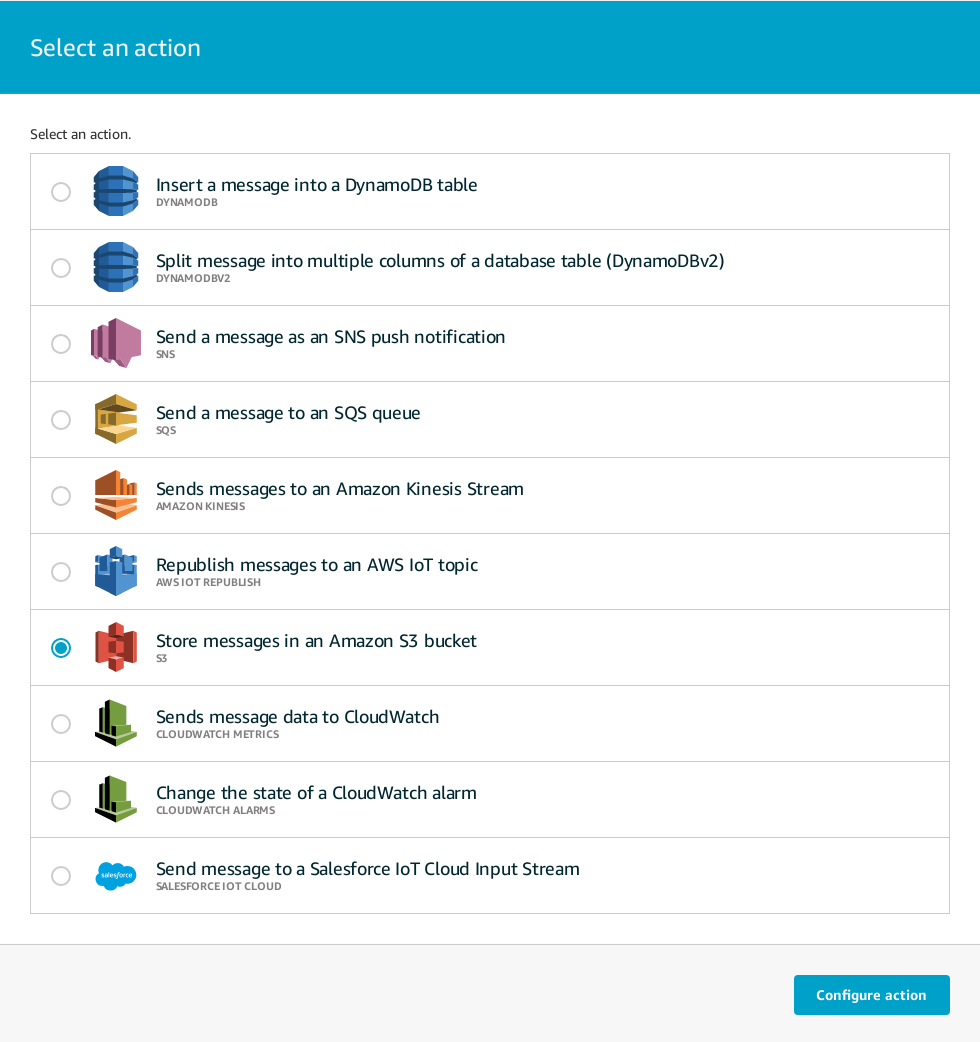Click the yellow SQS queue icon
Viewport: 980px width, 1042px height.
[116, 419]
